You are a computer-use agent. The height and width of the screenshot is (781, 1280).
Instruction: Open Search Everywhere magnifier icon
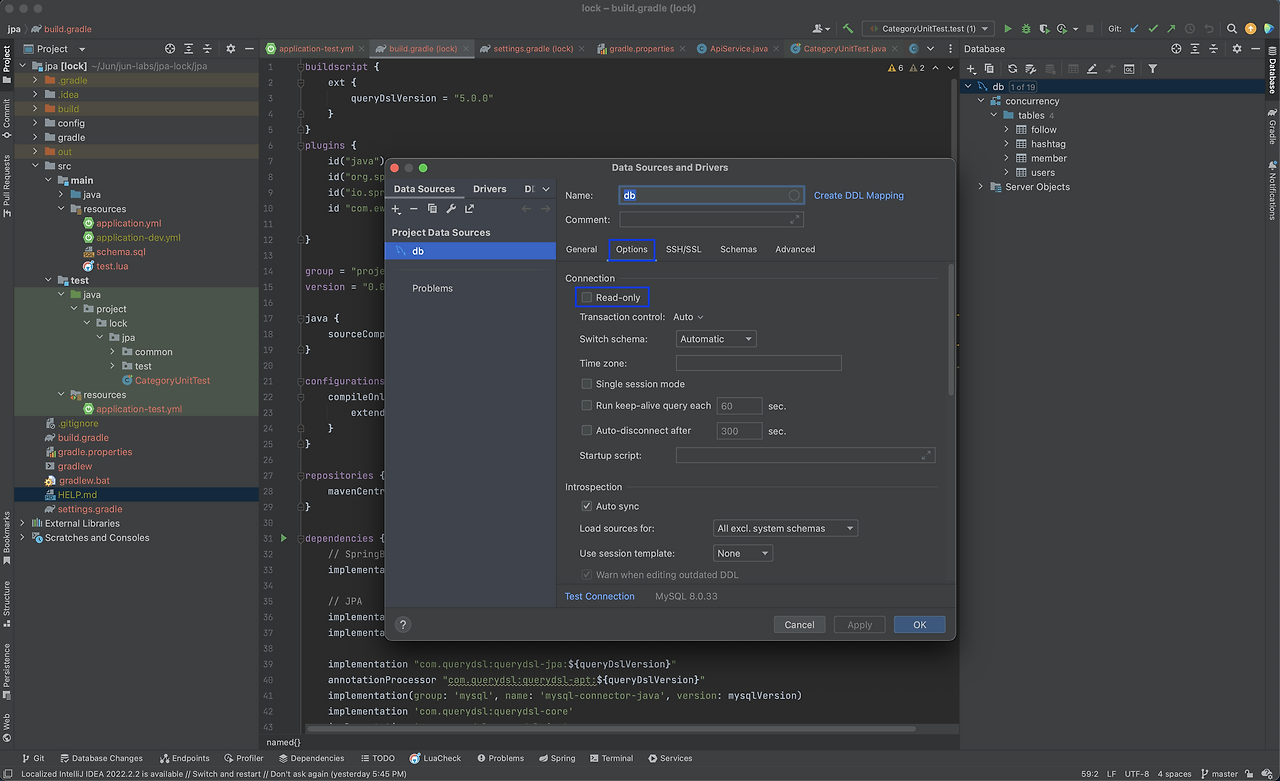pos(1232,29)
